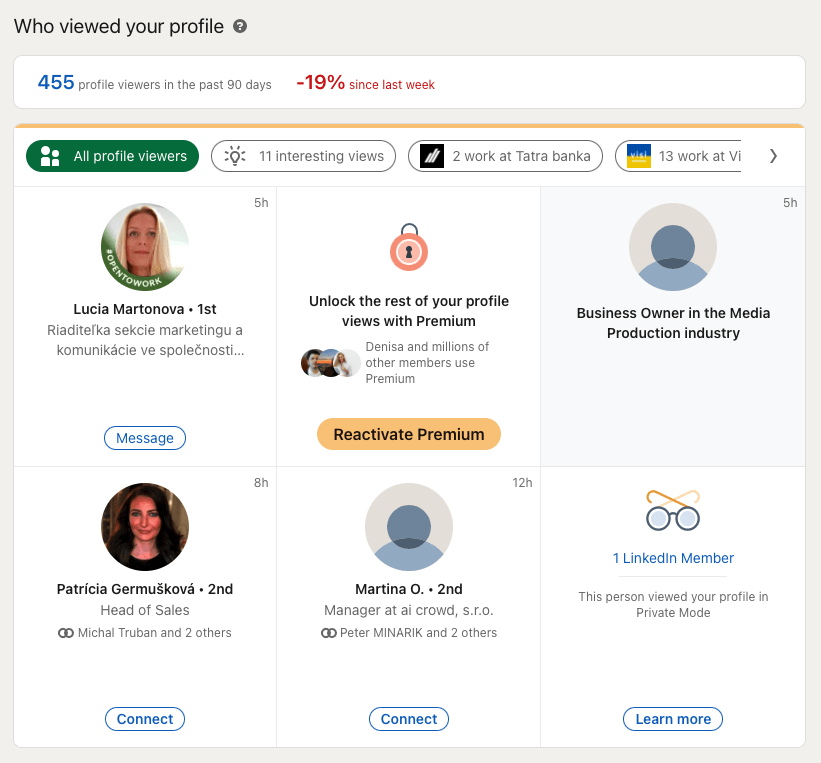Screen dimensions: 821x763
Task: Click the -19% since last week stat
Action: pos(365,83)
